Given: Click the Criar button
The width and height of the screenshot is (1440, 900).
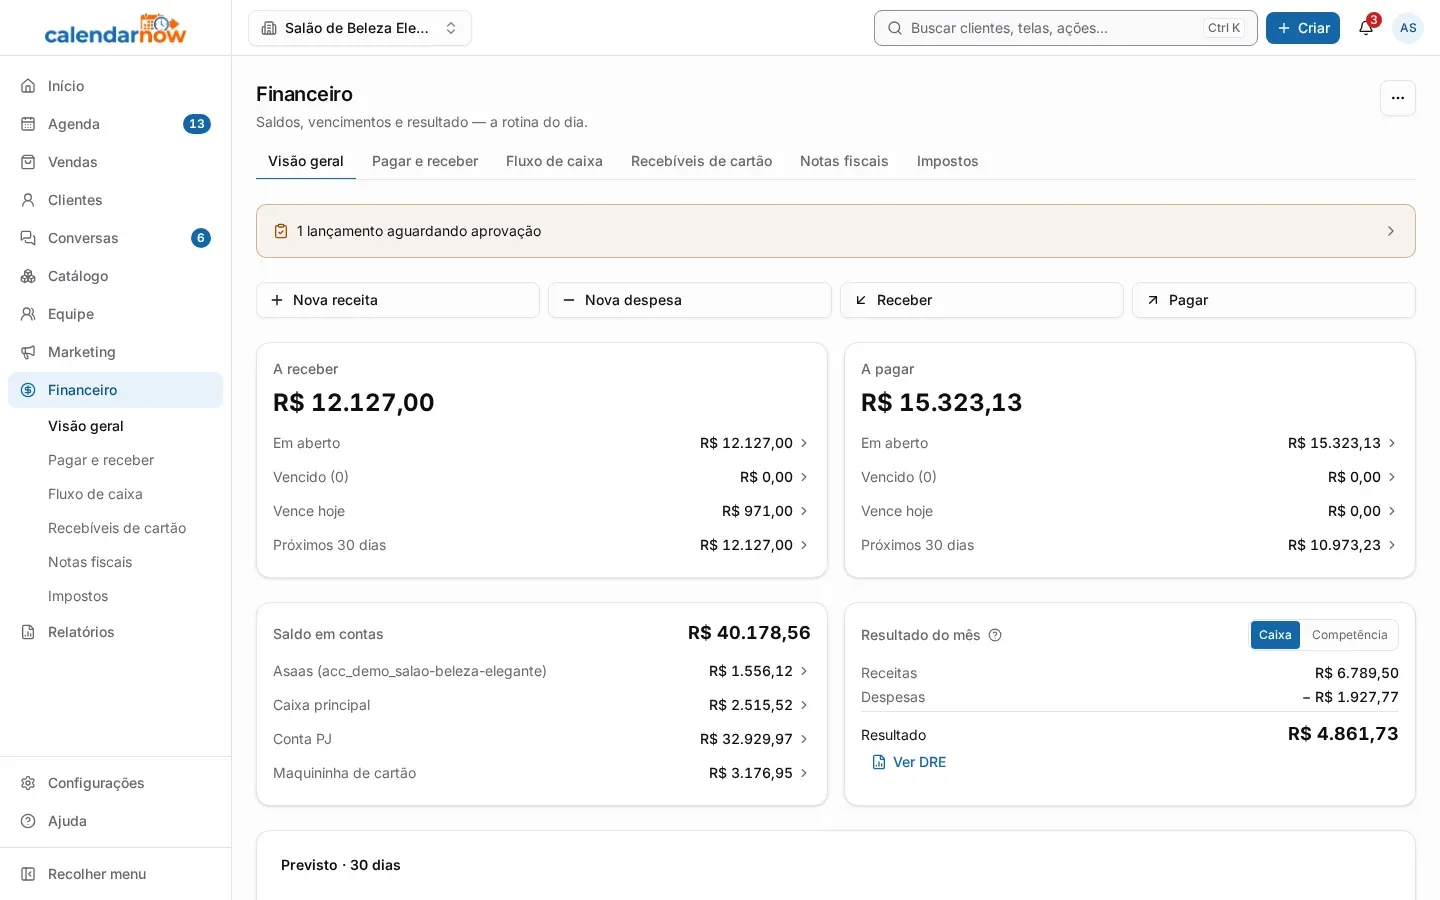Looking at the screenshot, I should click(1303, 28).
